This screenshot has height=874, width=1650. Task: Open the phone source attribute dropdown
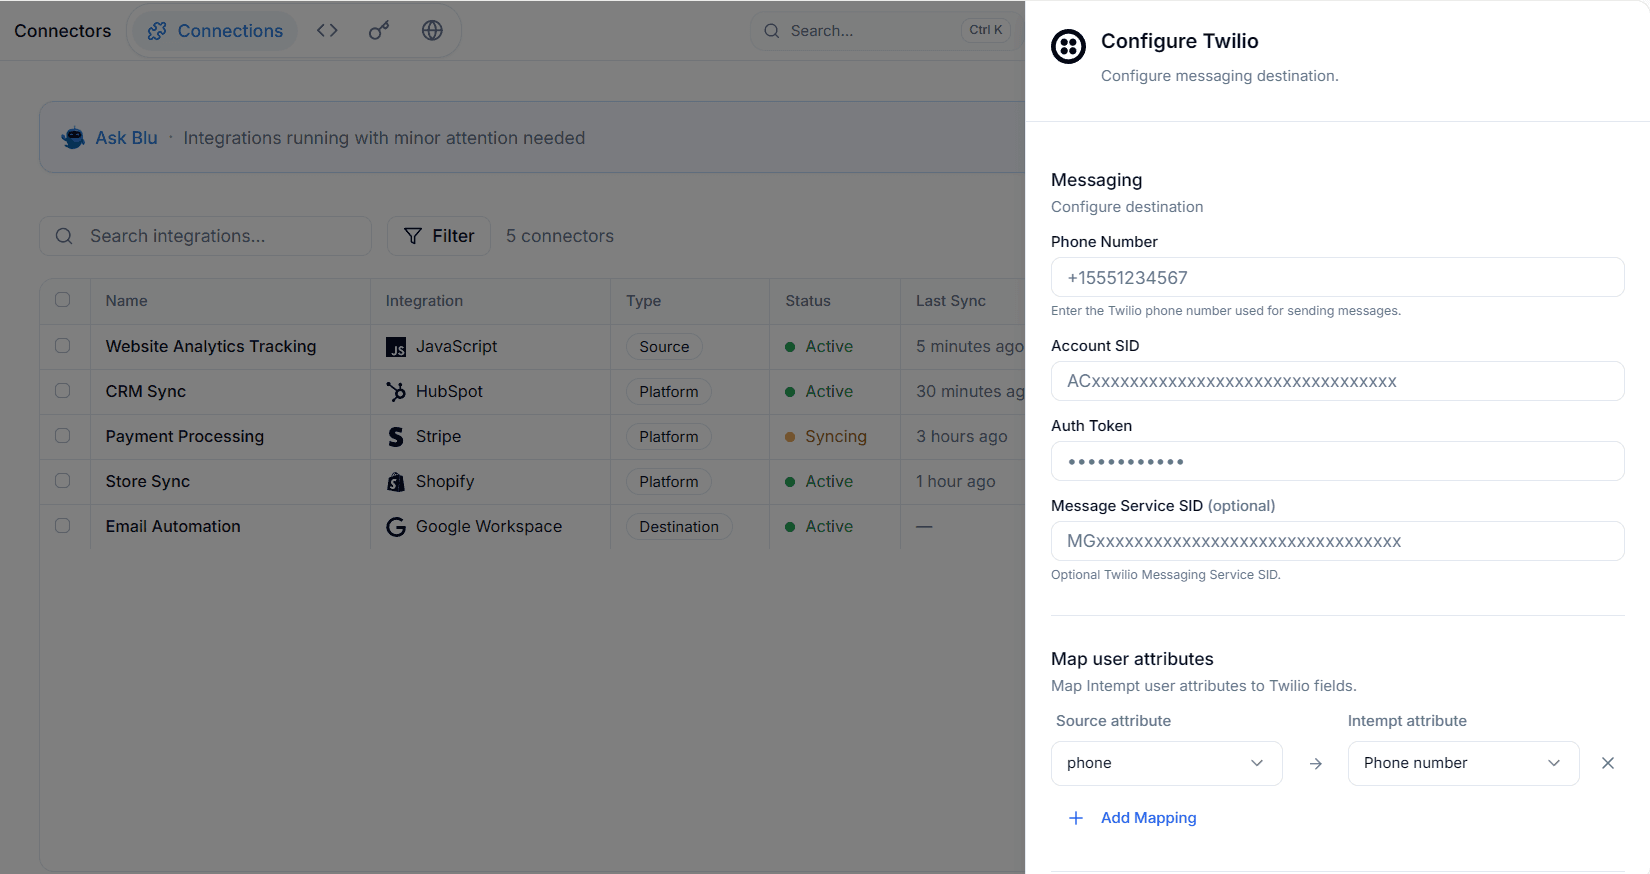click(x=1166, y=763)
